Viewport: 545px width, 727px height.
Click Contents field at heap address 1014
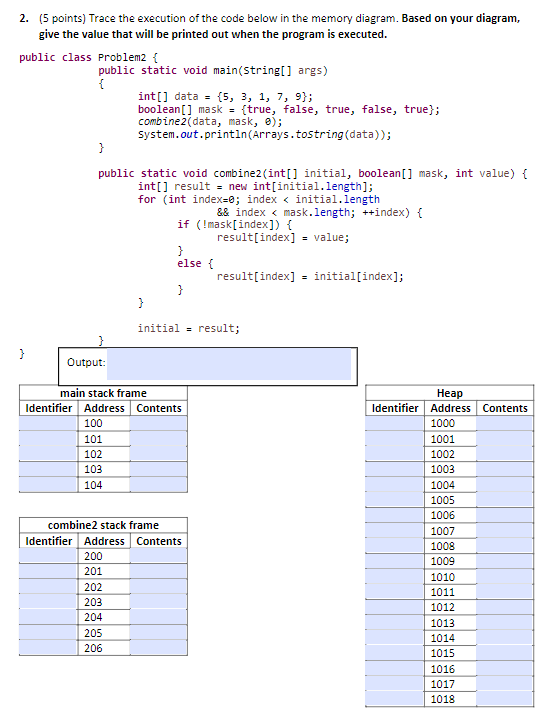tap(505, 638)
